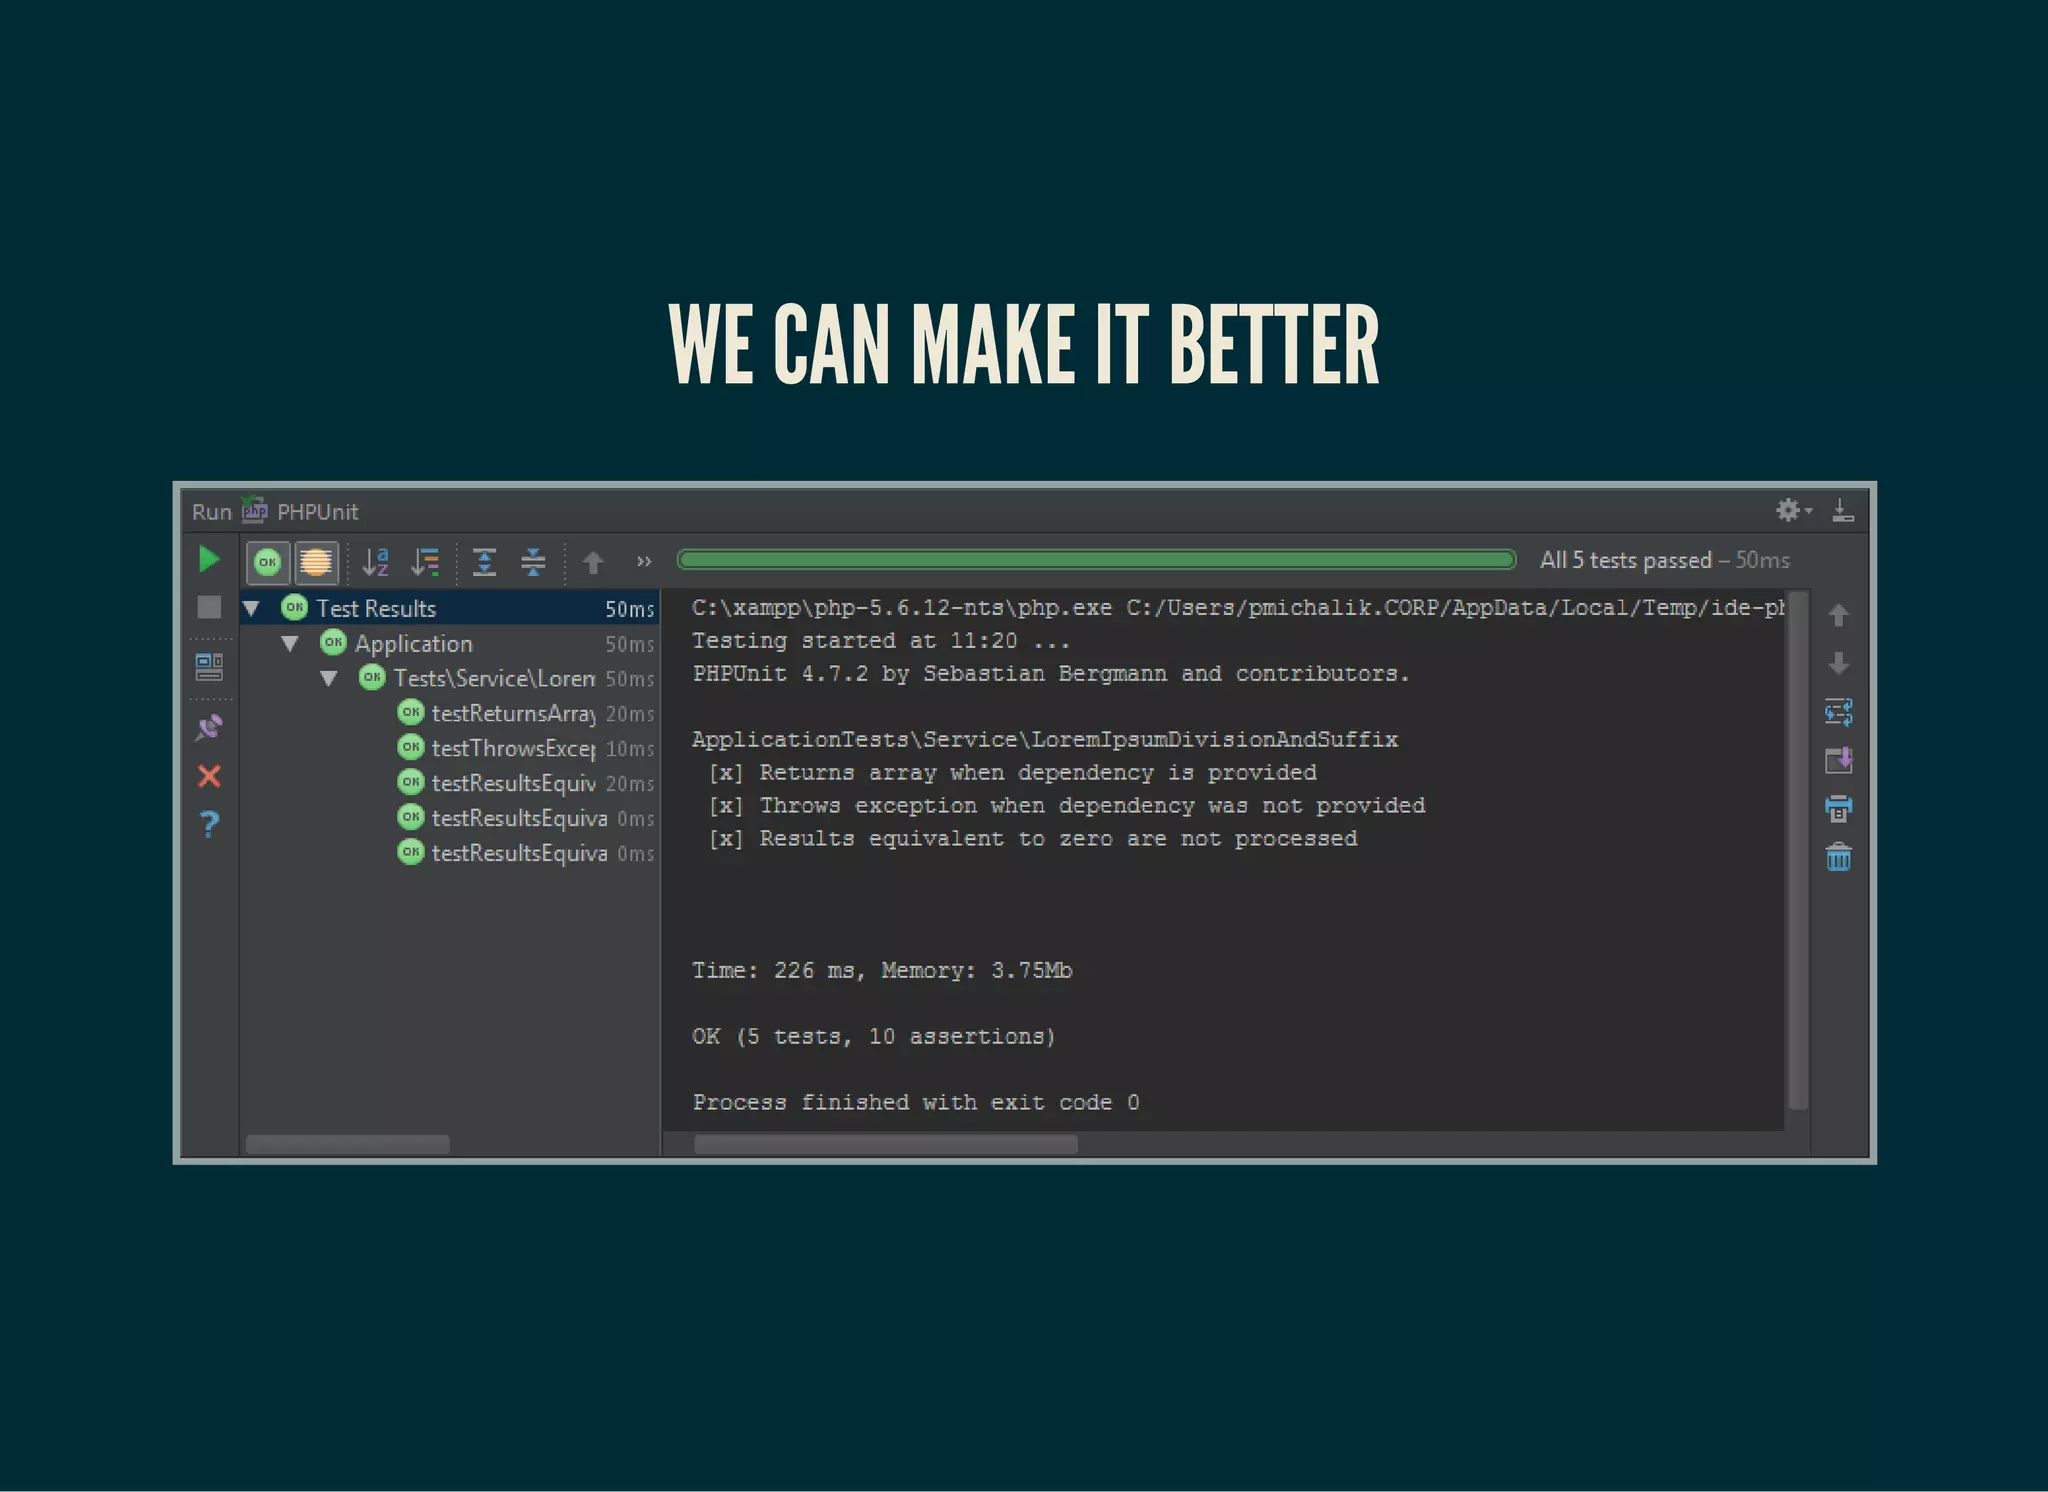Viewport: 2048px width, 1492px height.
Task: Collapse the Application tree node
Action: point(290,644)
